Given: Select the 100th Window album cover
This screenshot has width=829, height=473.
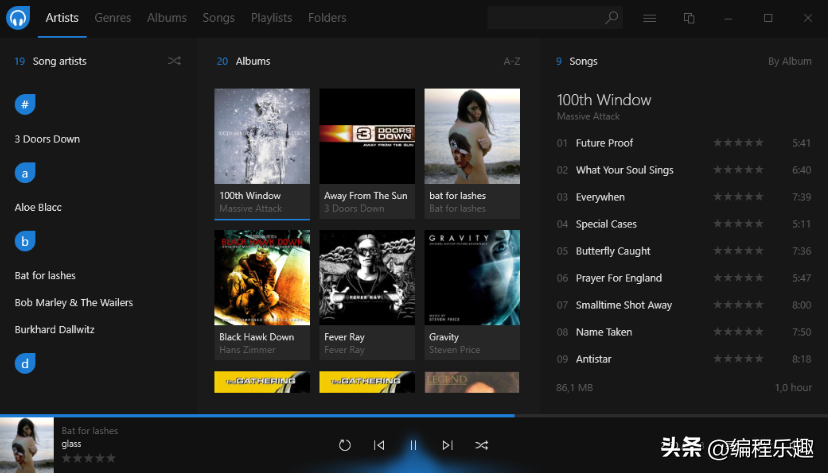Looking at the screenshot, I should coord(262,136).
